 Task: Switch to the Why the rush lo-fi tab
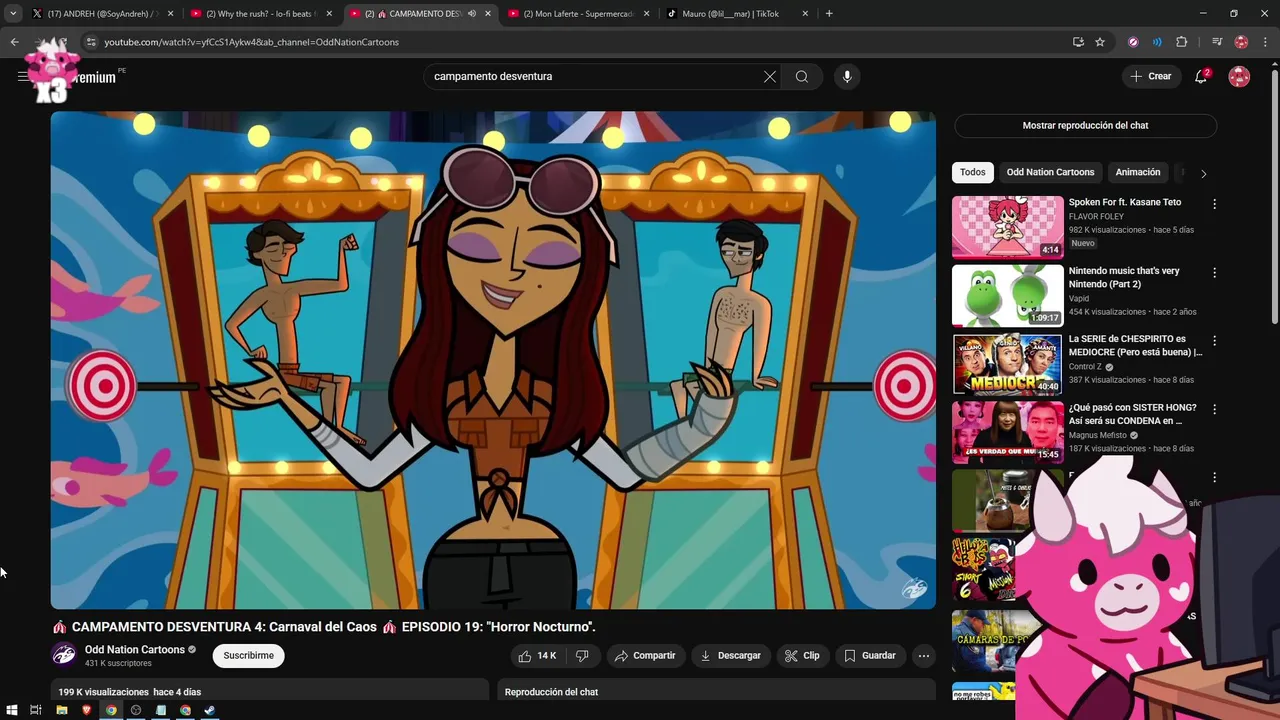(x=260, y=14)
